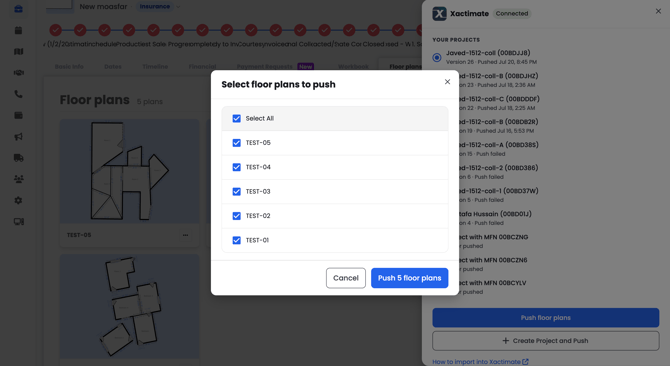
Task: Open the megaphone announcements icon
Action: tap(18, 137)
